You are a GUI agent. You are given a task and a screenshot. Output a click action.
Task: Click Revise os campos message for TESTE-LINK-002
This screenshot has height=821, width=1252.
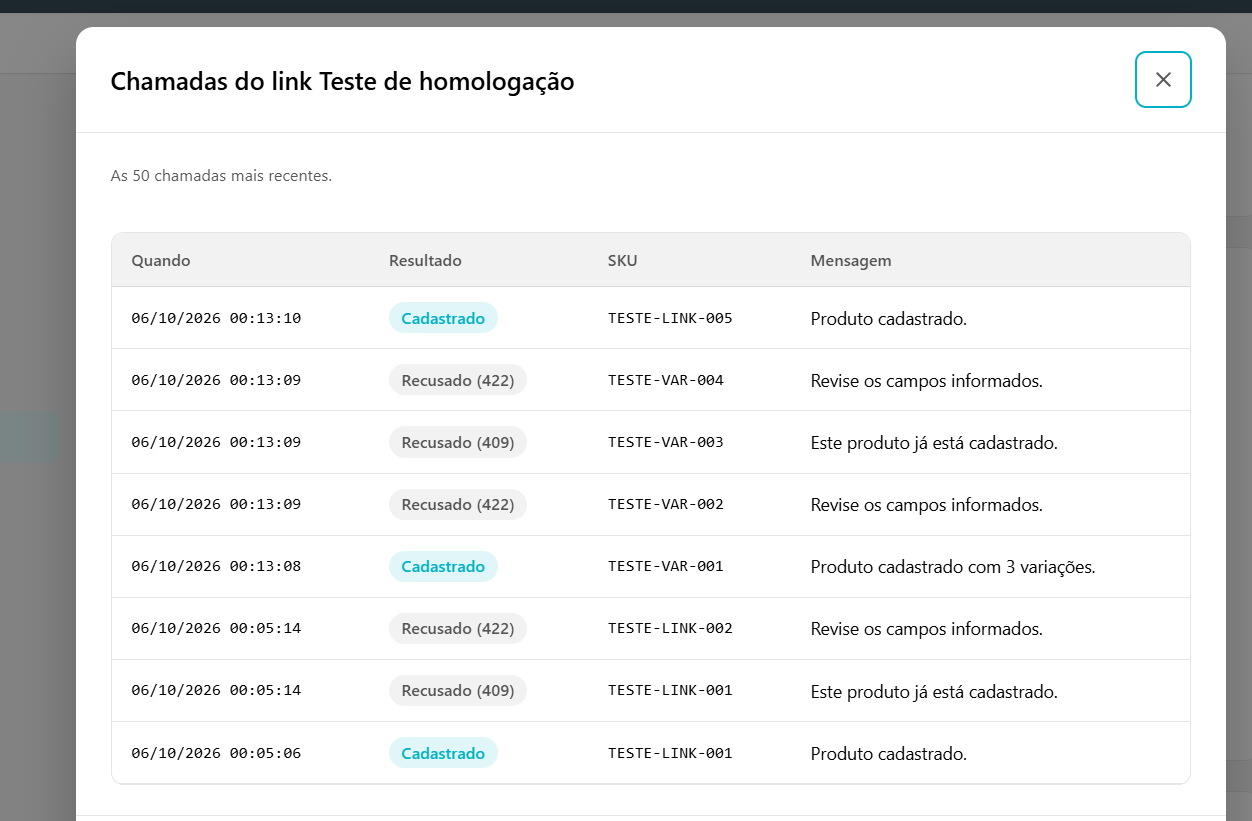(927, 629)
